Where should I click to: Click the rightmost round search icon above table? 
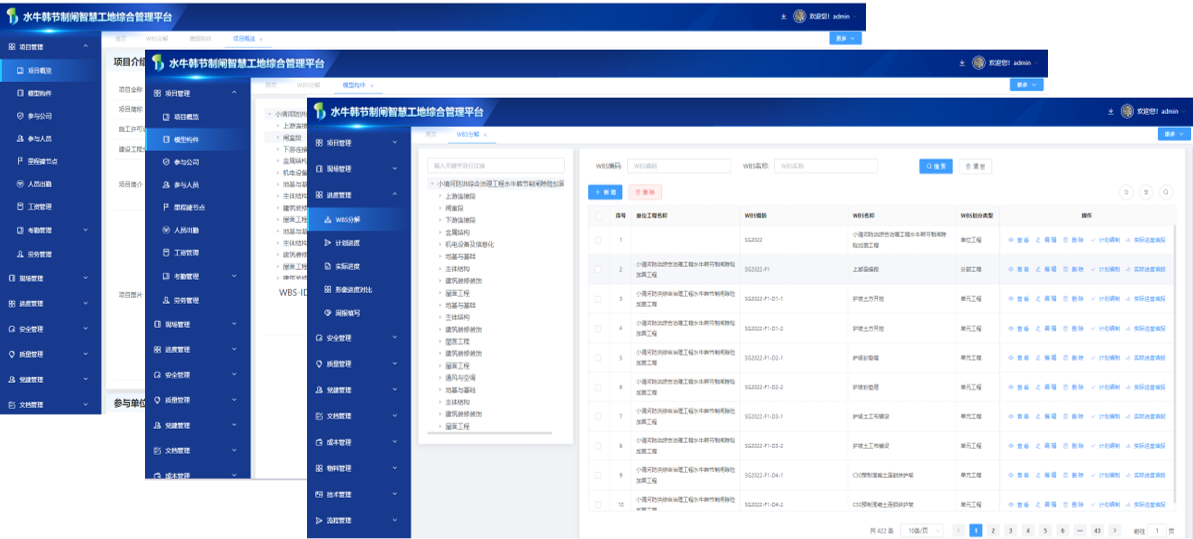pos(1167,192)
